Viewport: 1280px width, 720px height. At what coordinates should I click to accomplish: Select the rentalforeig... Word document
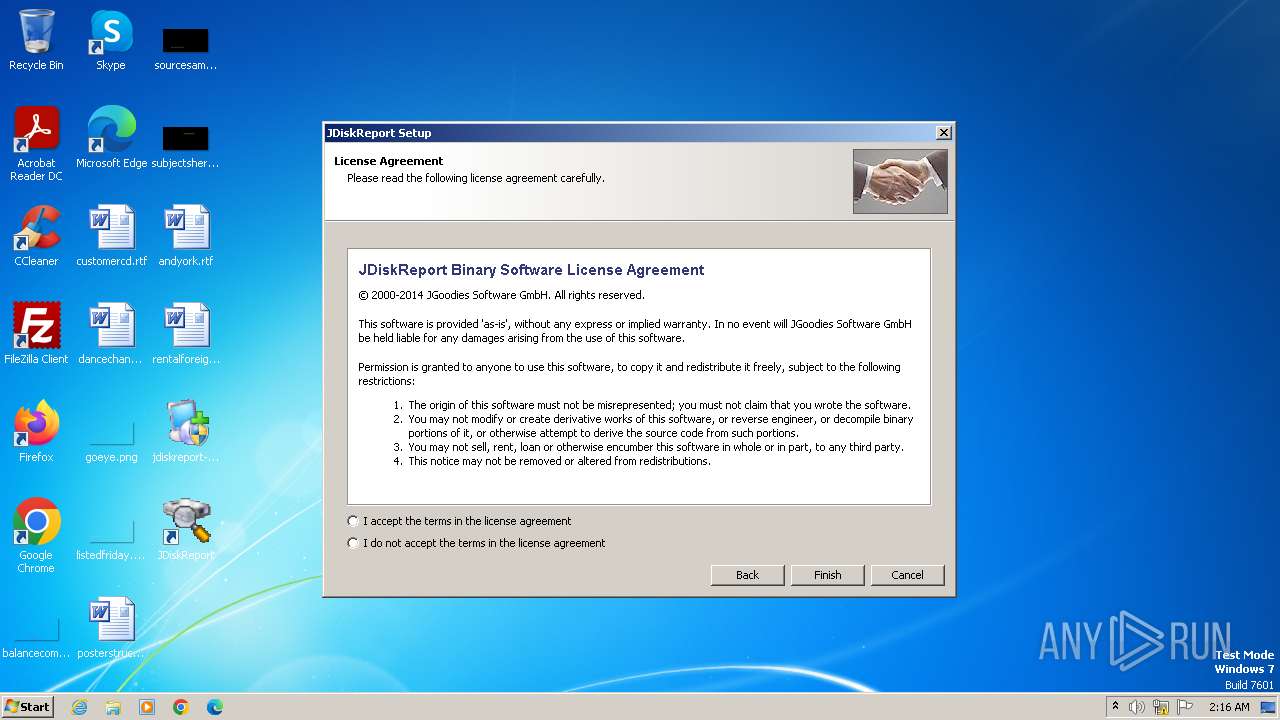point(186,334)
